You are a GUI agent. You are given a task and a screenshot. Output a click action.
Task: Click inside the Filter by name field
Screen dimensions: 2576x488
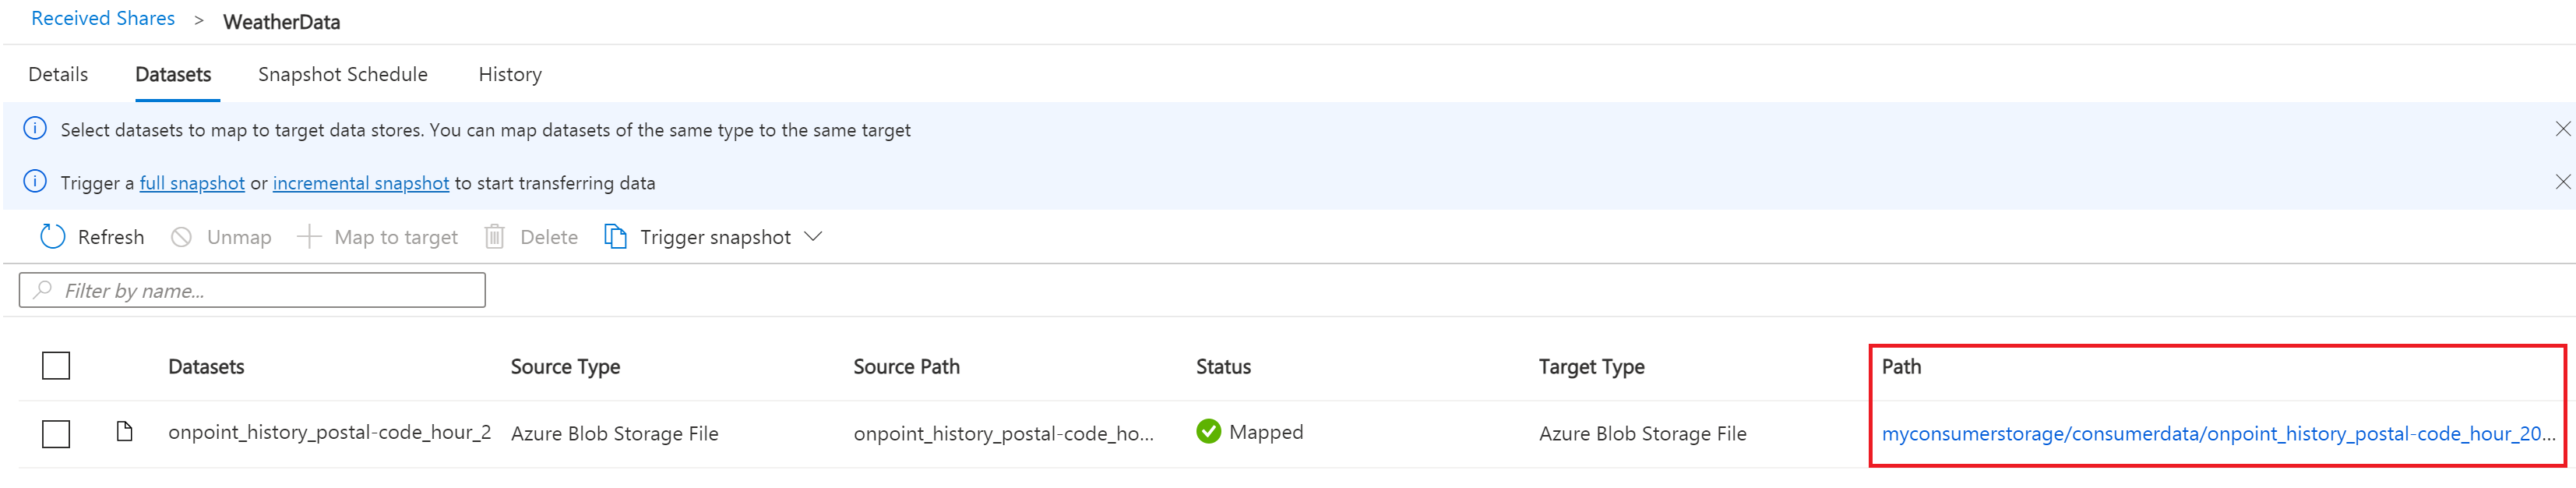pyautogui.click(x=250, y=290)
